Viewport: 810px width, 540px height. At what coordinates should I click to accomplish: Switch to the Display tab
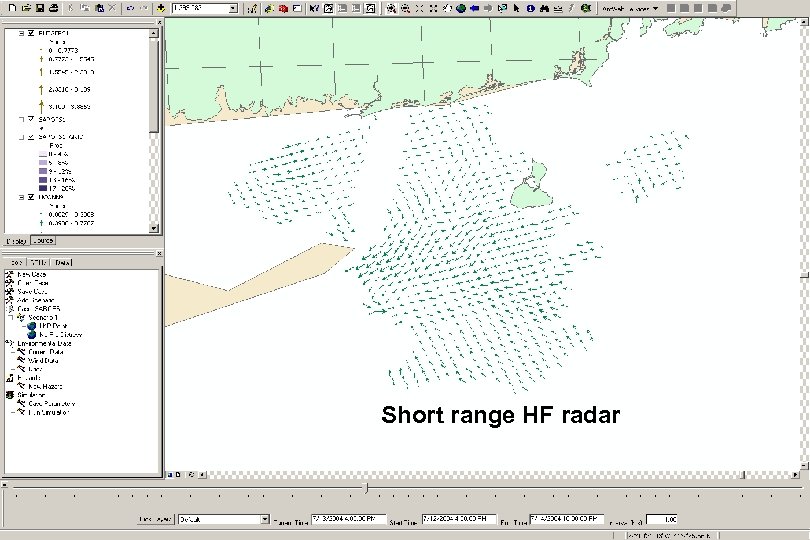tap(16, 241)
